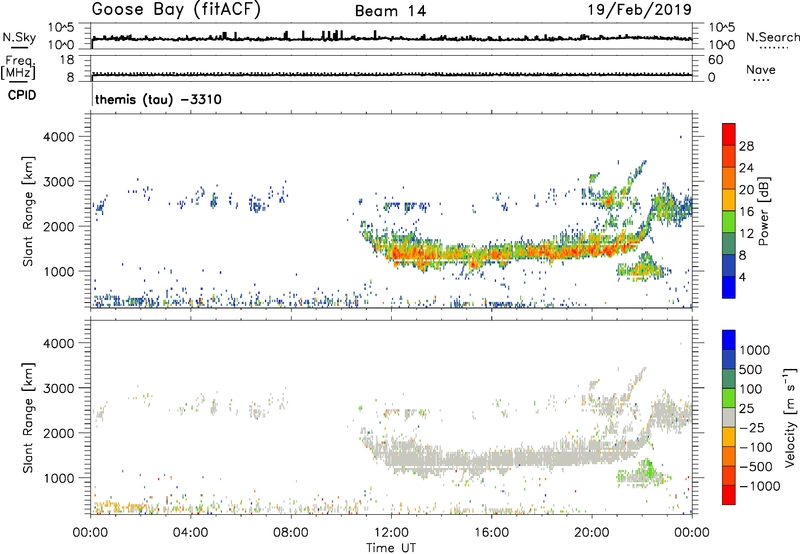Click the date '19/Feb/2019'
The image size is (800, 554).
tap(640, 9)
